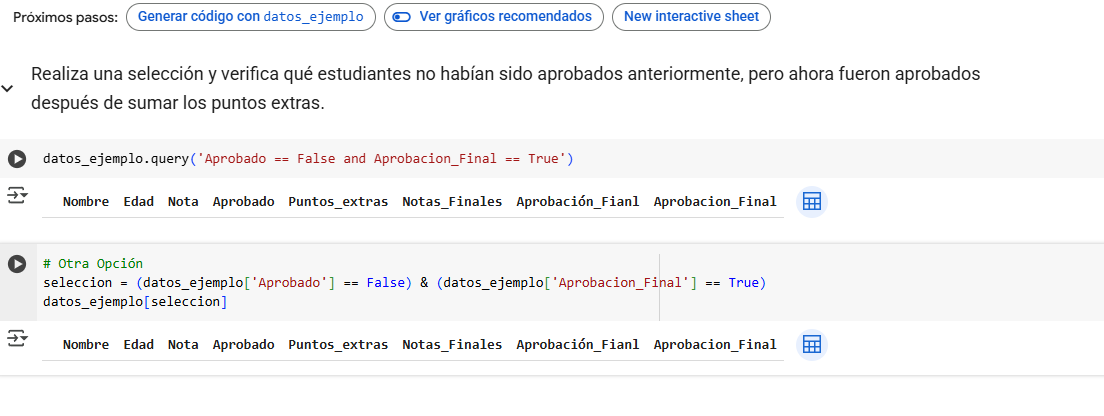Convert second output table to interactive table
This screenshot has width=1104, height=416.
(x=812, y=344)
